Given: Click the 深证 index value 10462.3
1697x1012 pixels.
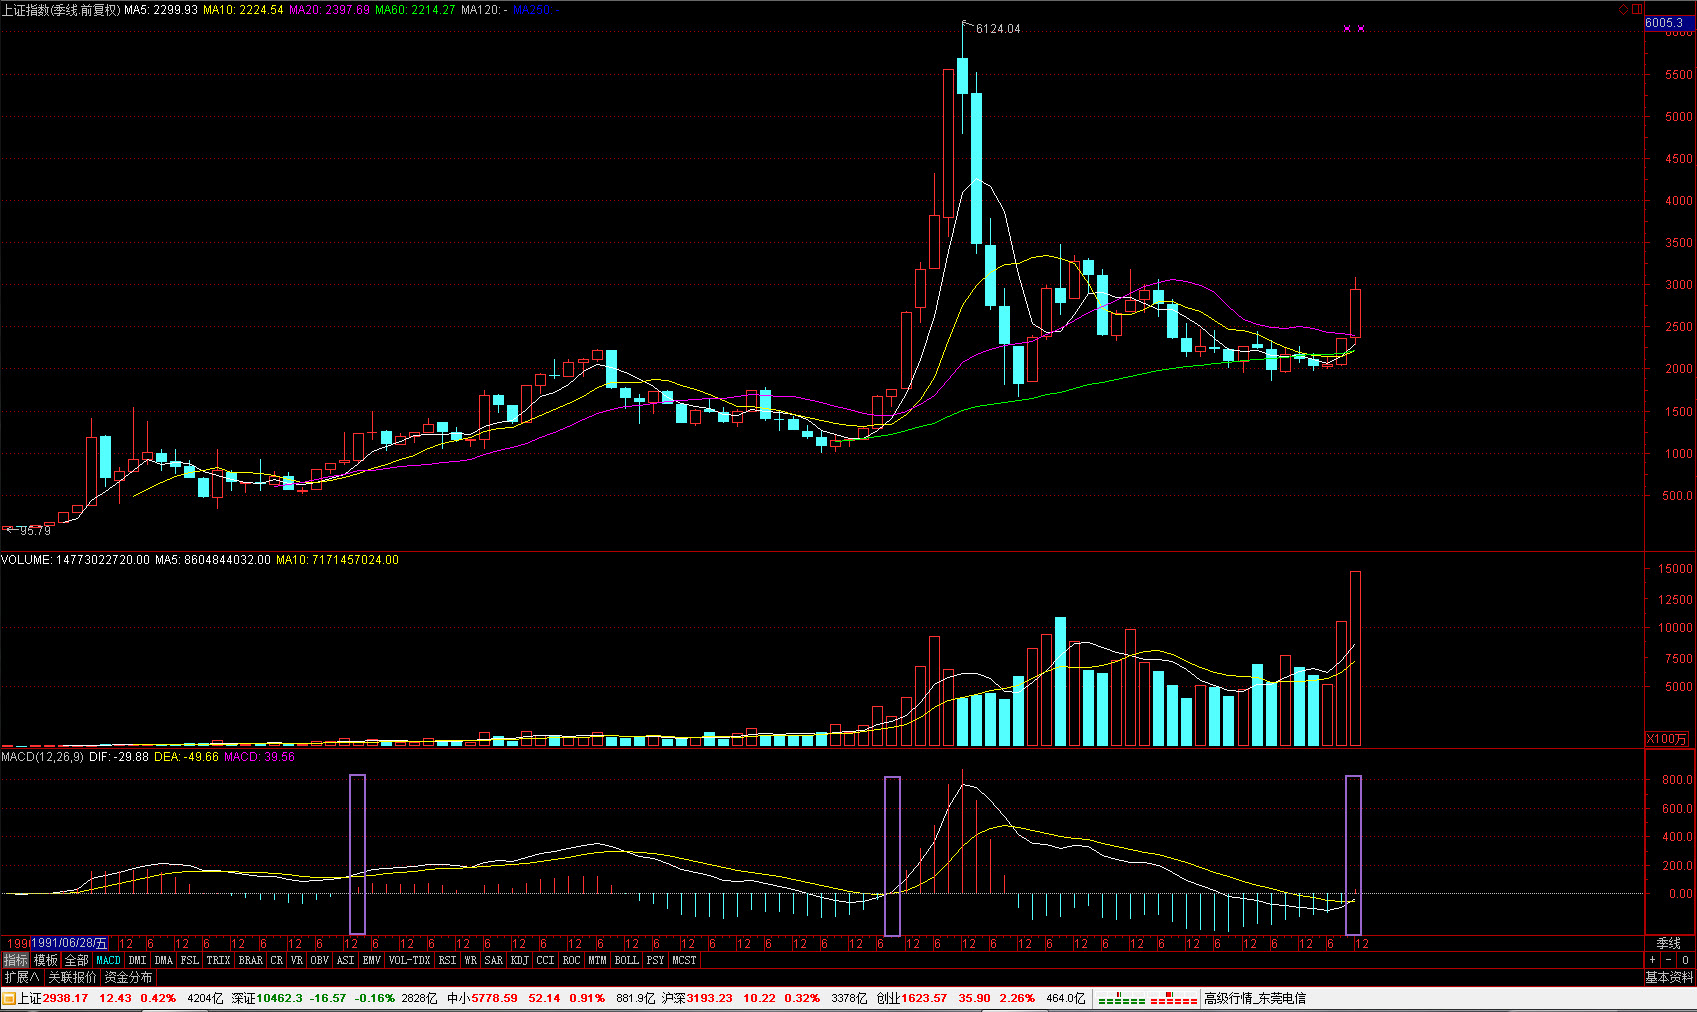Looking at the screenshot, I should click(280, 998).
